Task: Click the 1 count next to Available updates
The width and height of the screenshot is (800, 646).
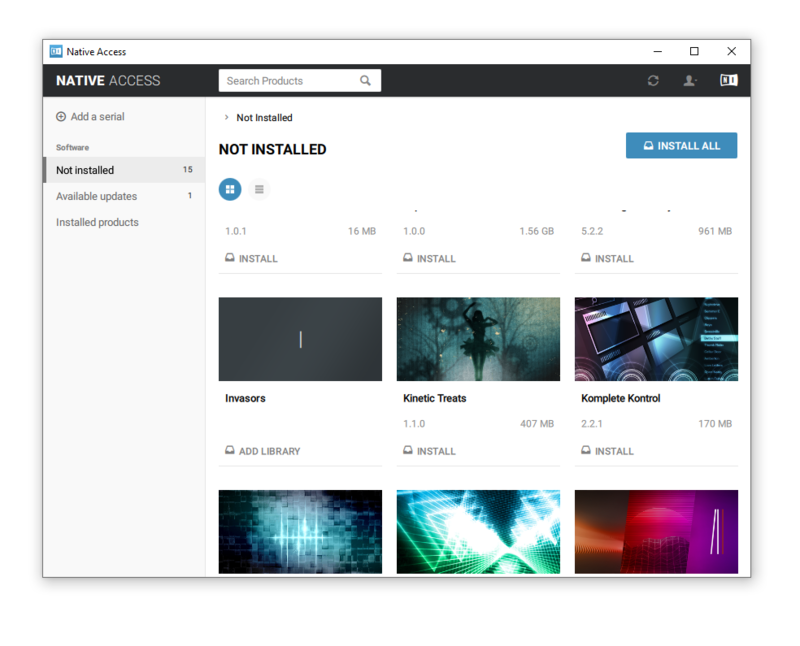Action: tap(190, 195)
